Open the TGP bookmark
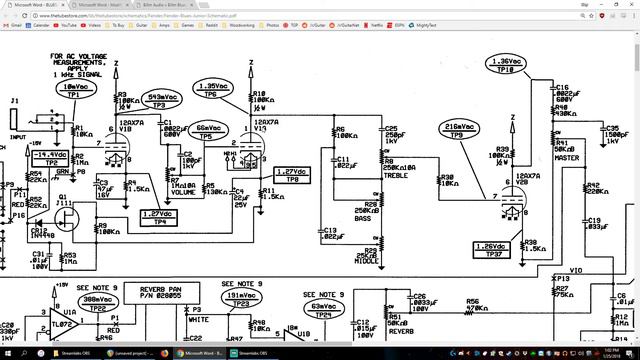 coord(291,25)
